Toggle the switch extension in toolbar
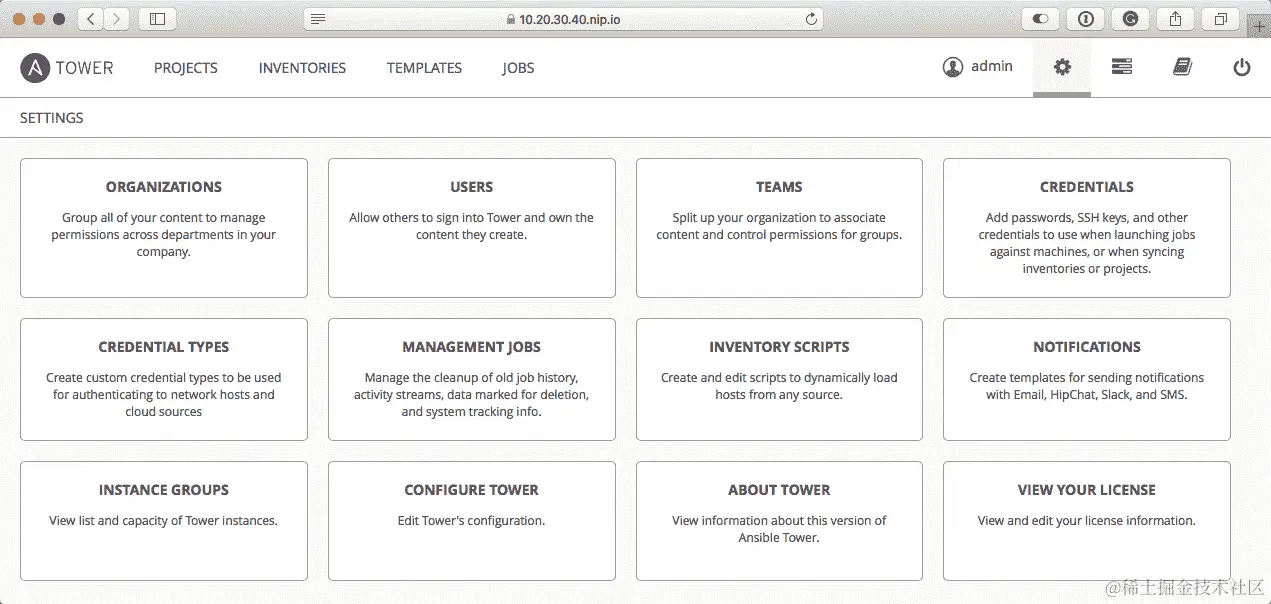This screenshot has height=604, width=1271. click(x=1040, y=18)
